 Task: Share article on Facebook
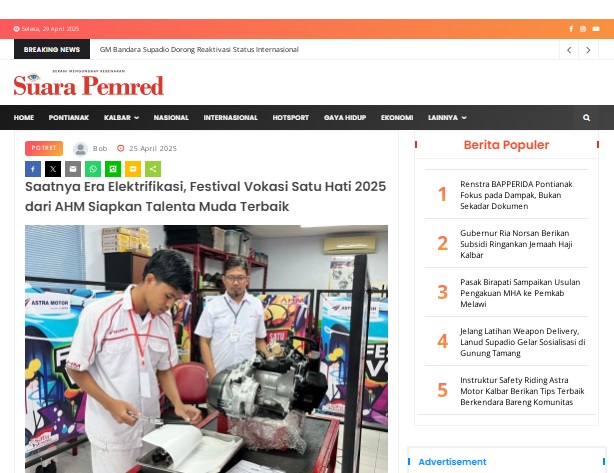pos(33,169)
